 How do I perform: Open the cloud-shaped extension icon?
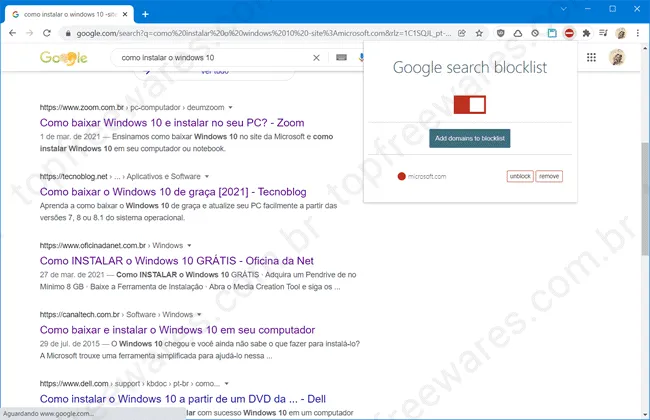pyautogui.click(x=518, y=33)
